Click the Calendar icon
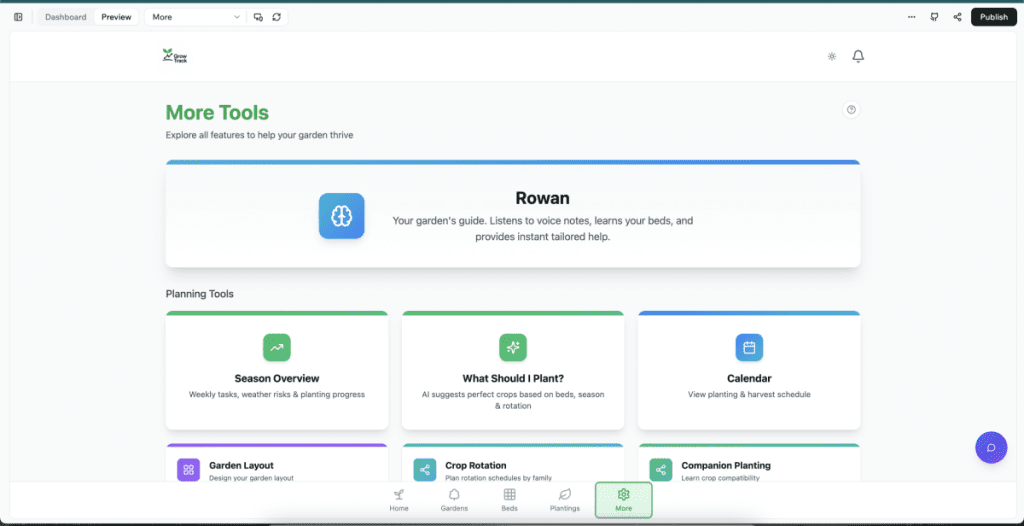This screenshot has width=1024, height=526. point(749,348)
